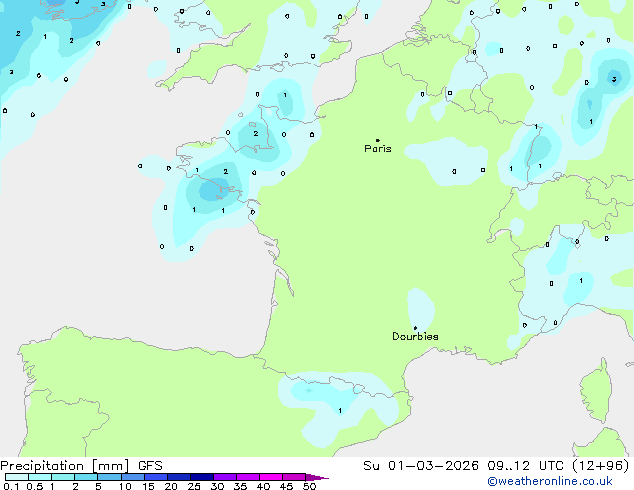Screen dimensions: 634x490
Task: Click the legend value 50
Action: [310, 486]
